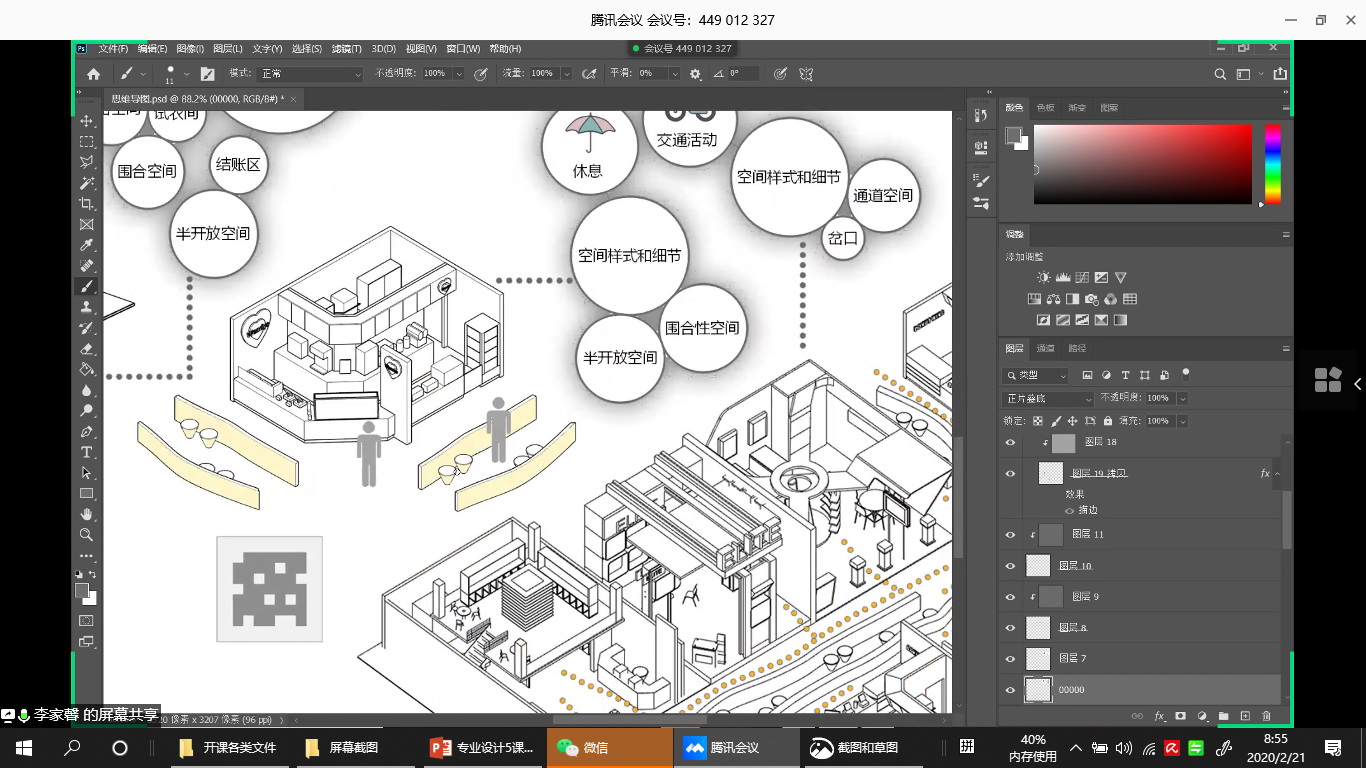
Task: Click the symmetry butterfly icon
Action: tap(806, 74)
